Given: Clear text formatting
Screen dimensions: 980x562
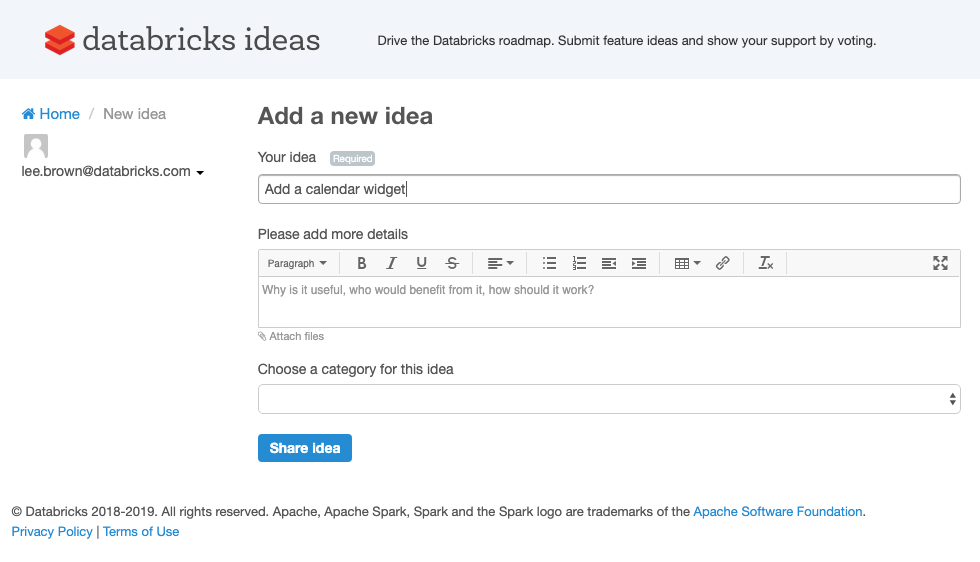Looking at the screenshot, I should [766, 263].
